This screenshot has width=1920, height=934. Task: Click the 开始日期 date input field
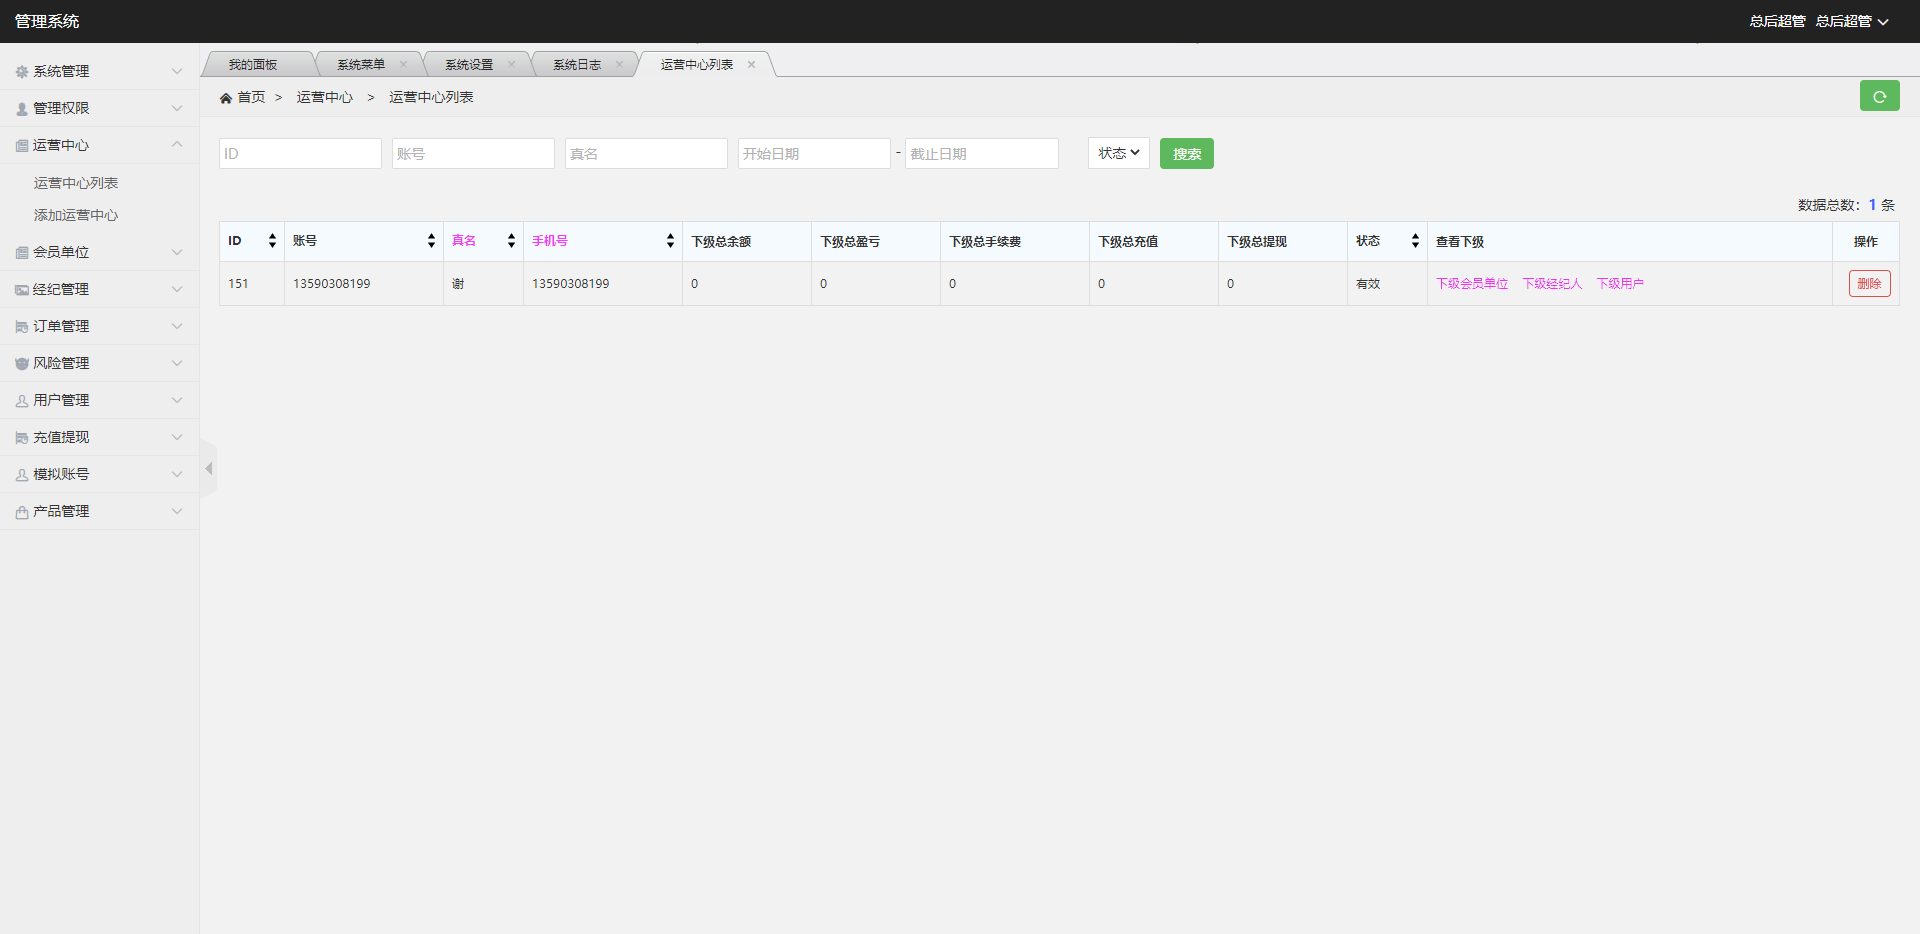813,154
